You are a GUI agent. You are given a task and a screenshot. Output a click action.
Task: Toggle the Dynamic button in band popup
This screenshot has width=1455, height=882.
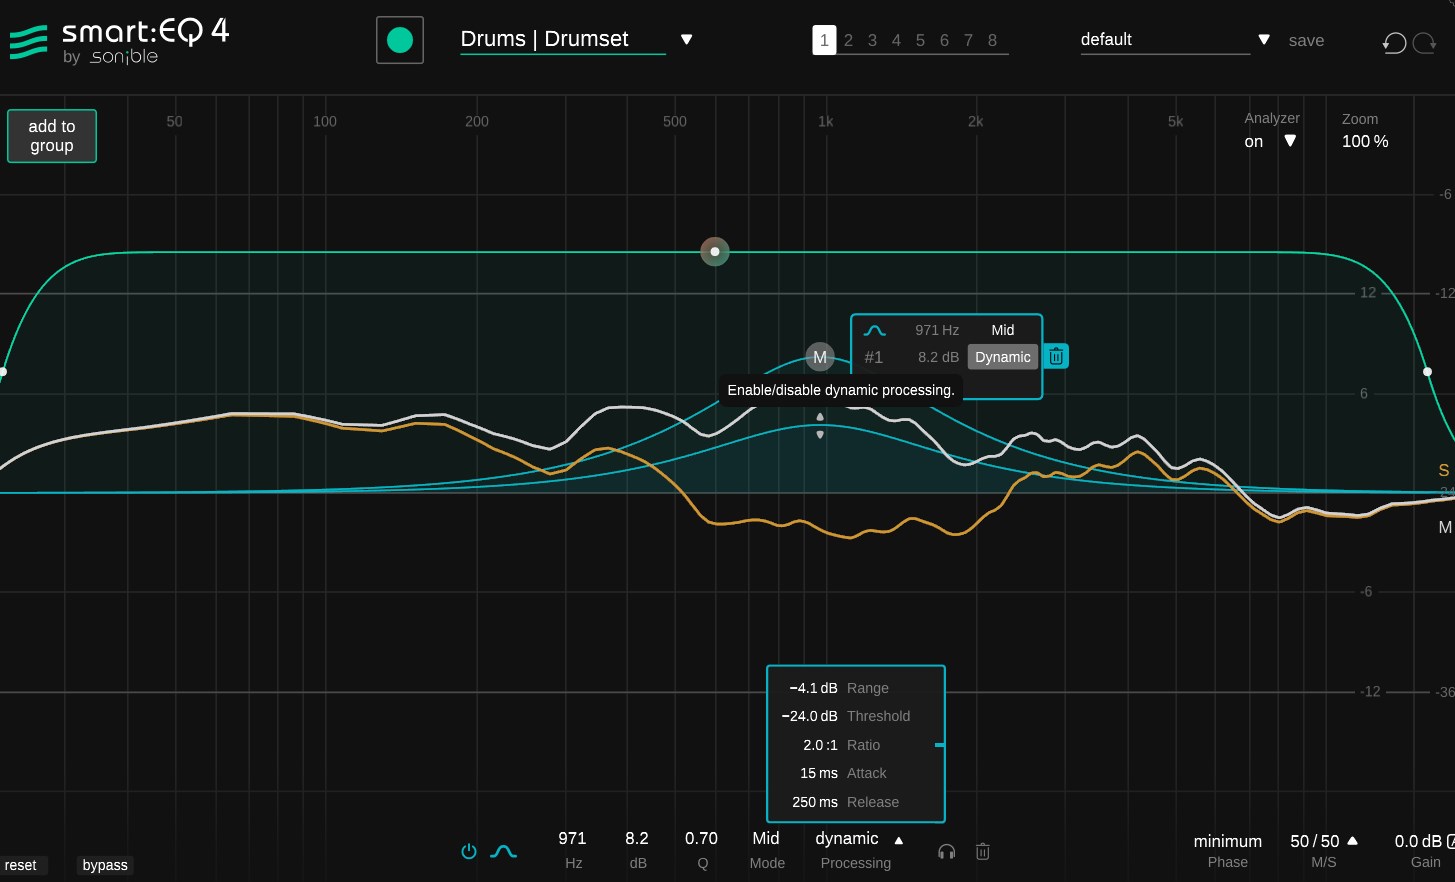pyautogui.click(x=1003, y=357)
